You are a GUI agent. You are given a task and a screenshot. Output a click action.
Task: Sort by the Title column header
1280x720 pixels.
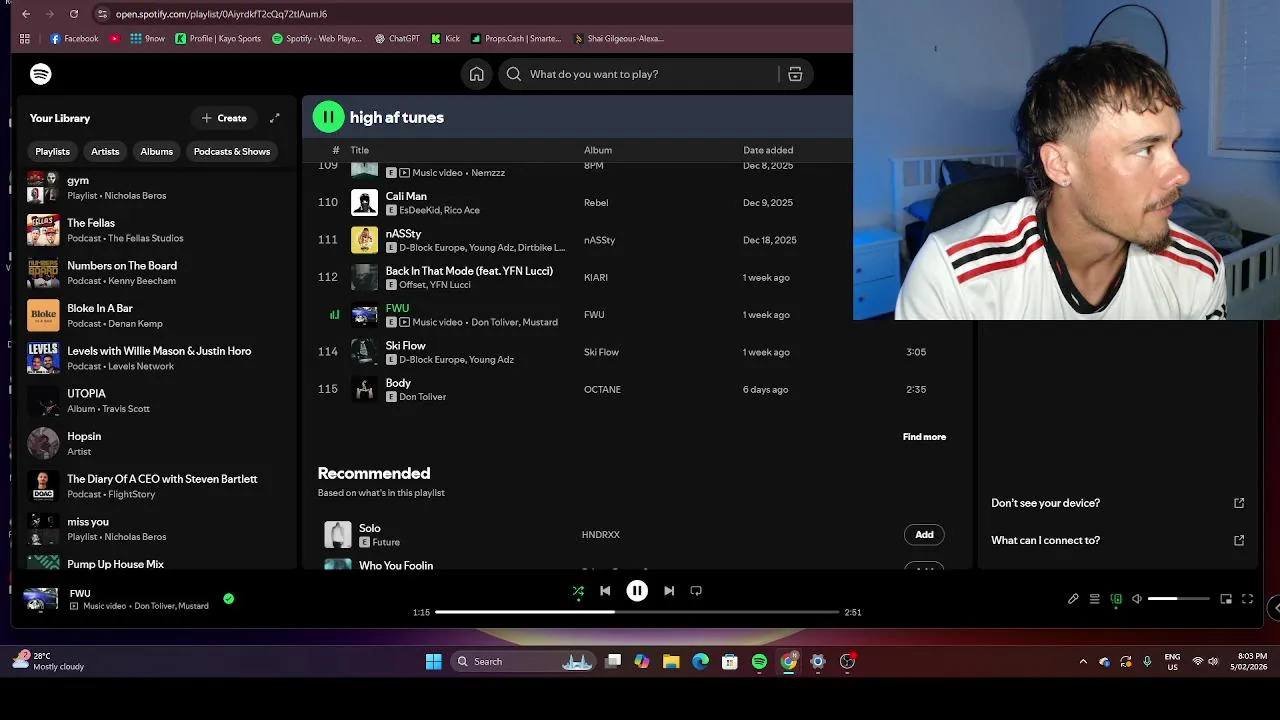360,150
